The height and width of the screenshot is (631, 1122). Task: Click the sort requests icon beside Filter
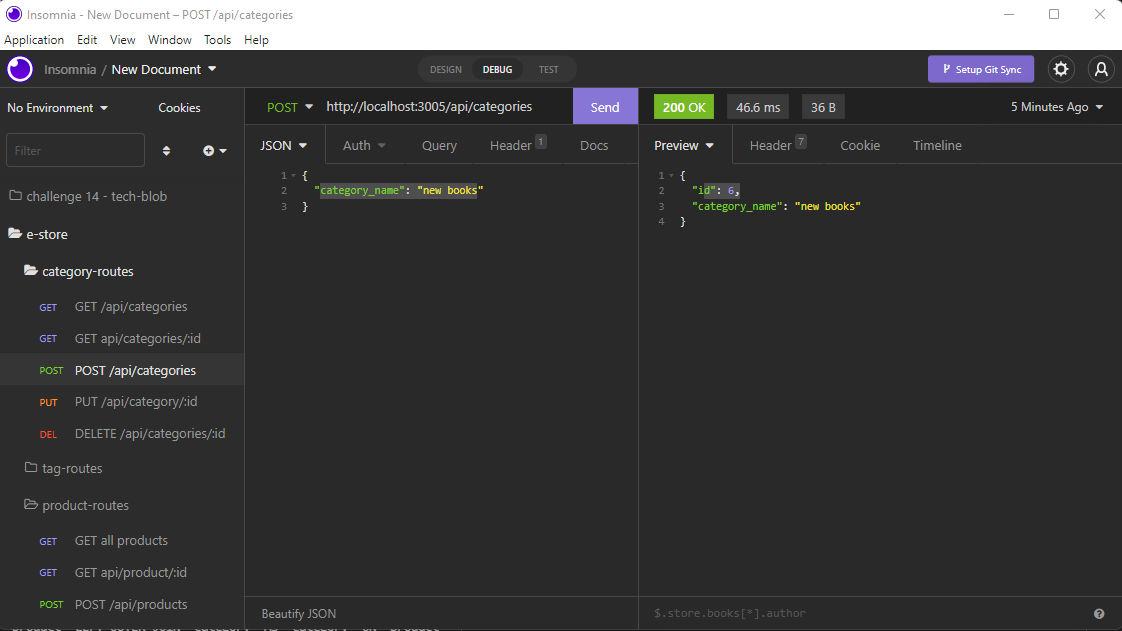(167, 149)
